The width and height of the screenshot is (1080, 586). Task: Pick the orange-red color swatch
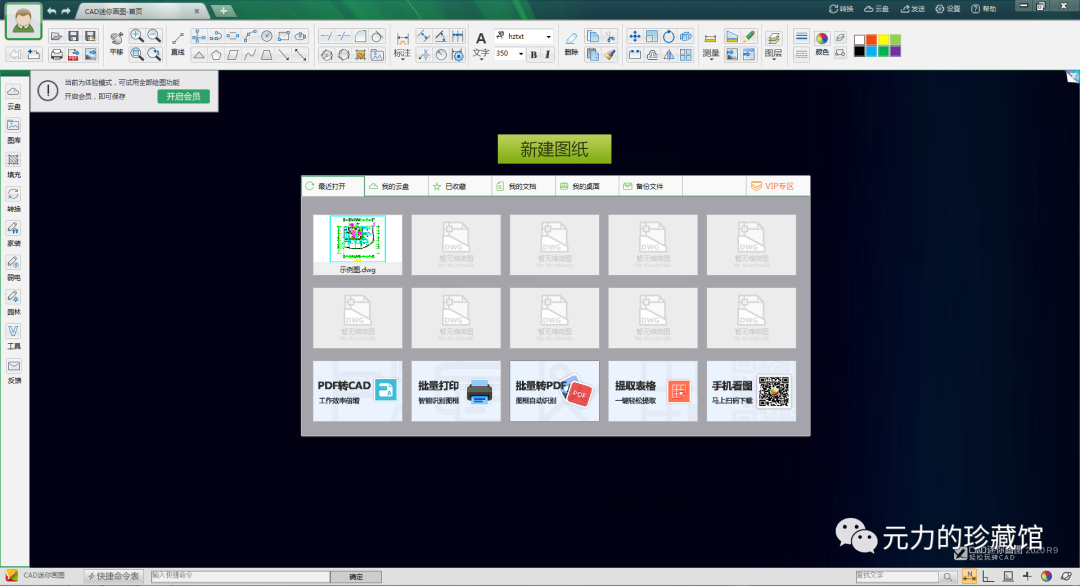tap(871, 40)
